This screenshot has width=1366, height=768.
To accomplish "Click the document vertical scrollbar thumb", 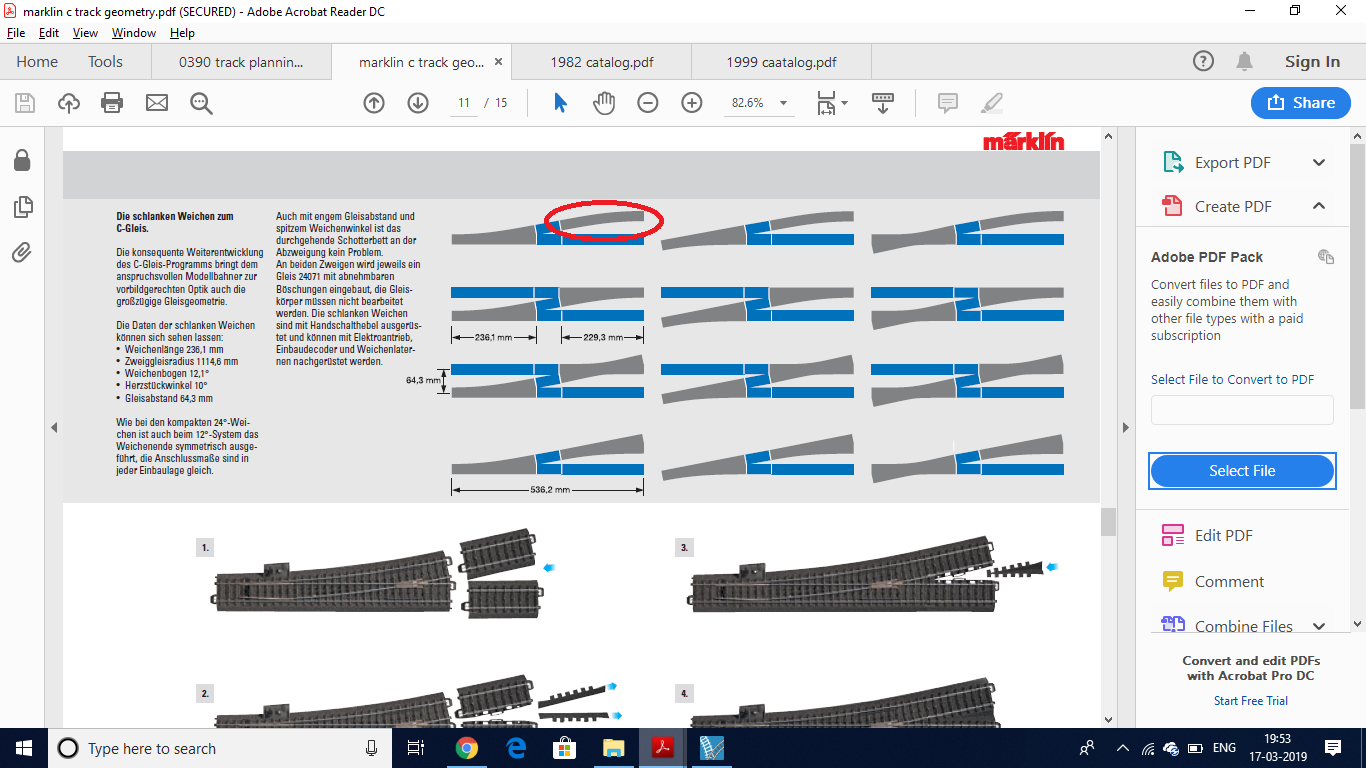I will tap(1108, 521).
